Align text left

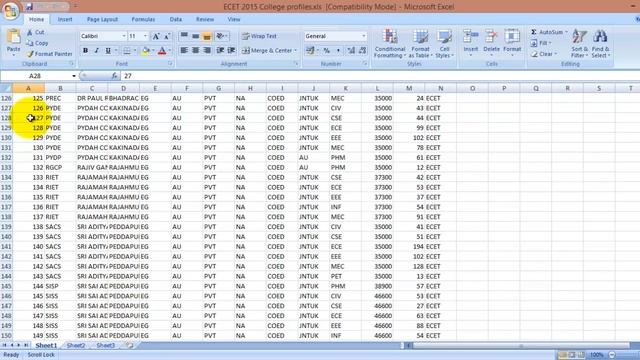(x=184, y=51)
